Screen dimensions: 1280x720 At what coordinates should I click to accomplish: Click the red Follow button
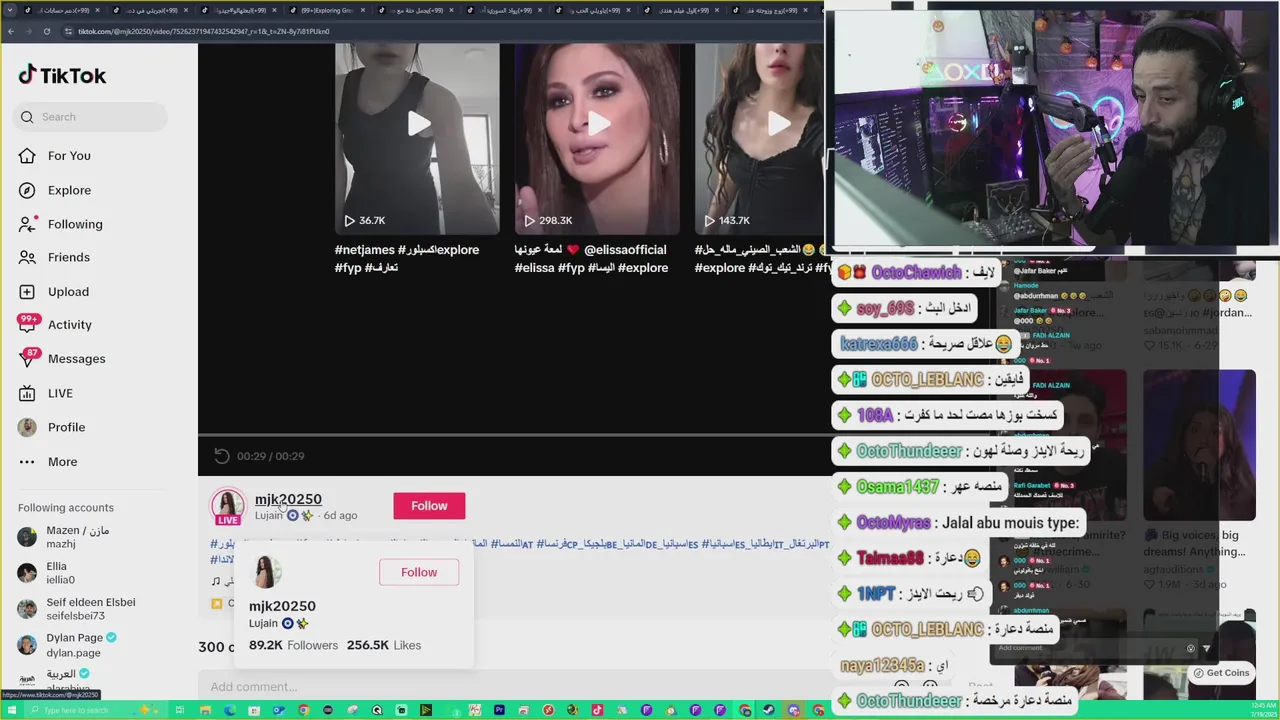pos(429,506)
